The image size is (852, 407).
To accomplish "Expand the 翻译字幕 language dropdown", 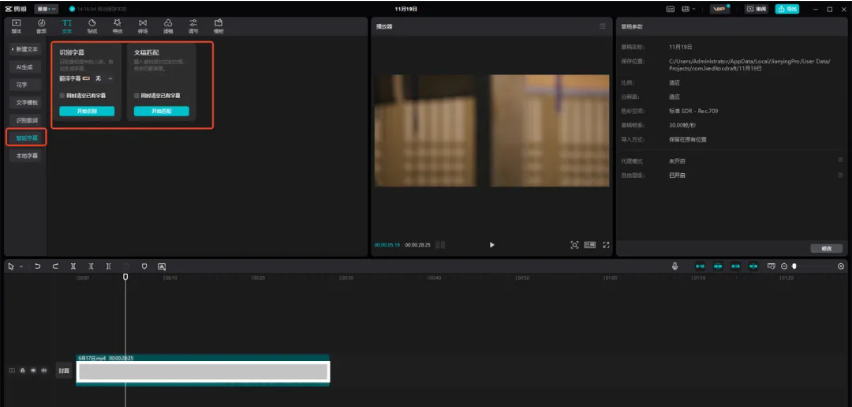I will [110, 77].
